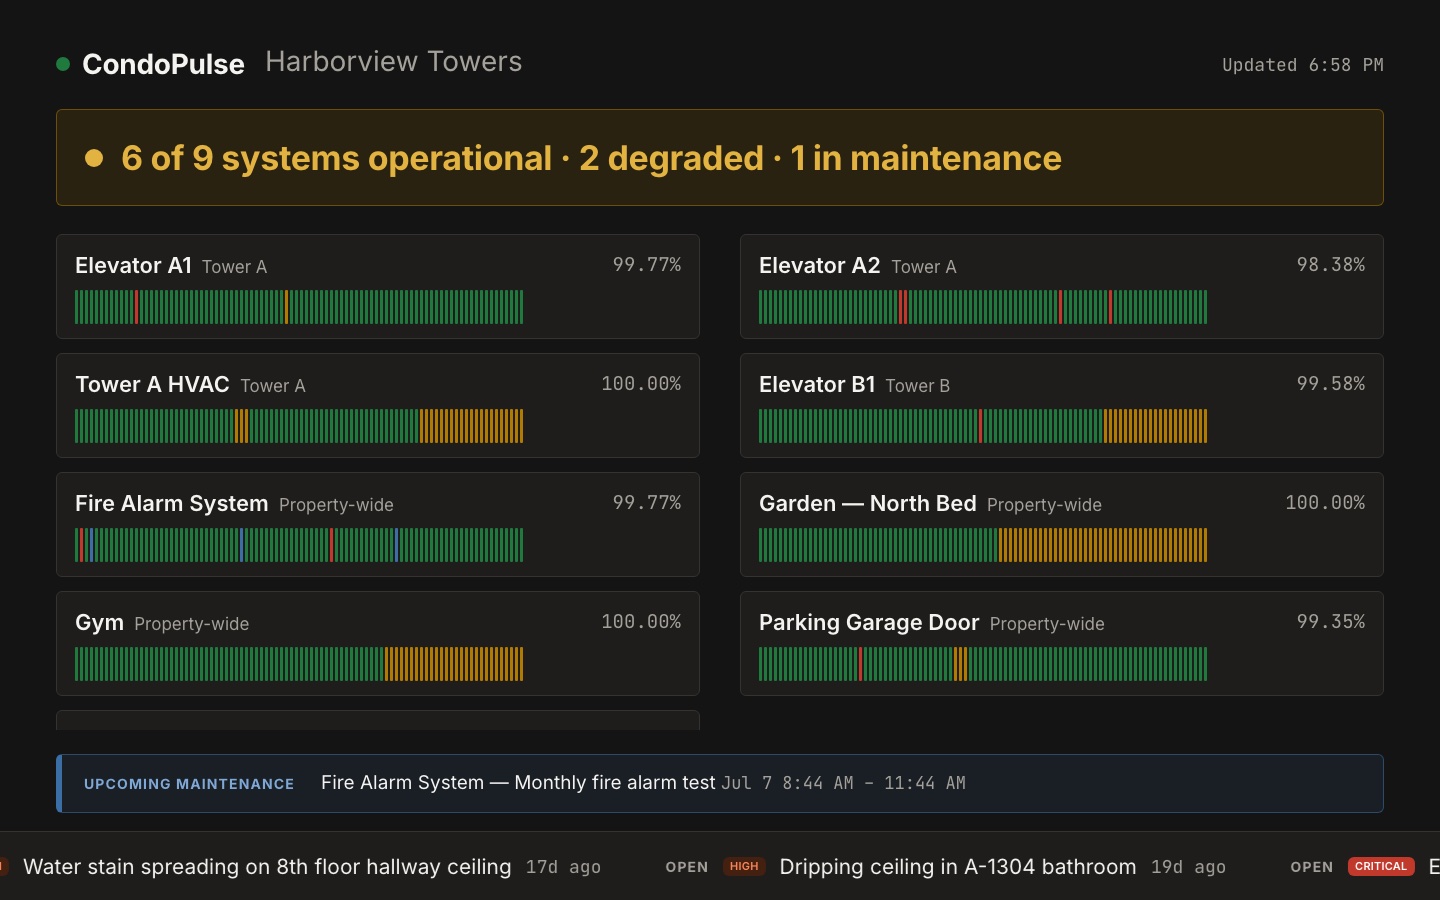Open the Elevator A1 status card

[378, 286]
